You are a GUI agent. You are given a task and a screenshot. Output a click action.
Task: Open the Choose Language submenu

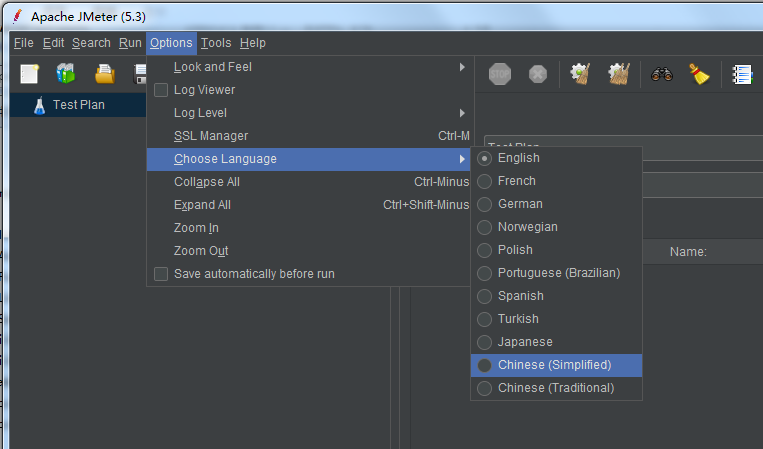[309, 159]
